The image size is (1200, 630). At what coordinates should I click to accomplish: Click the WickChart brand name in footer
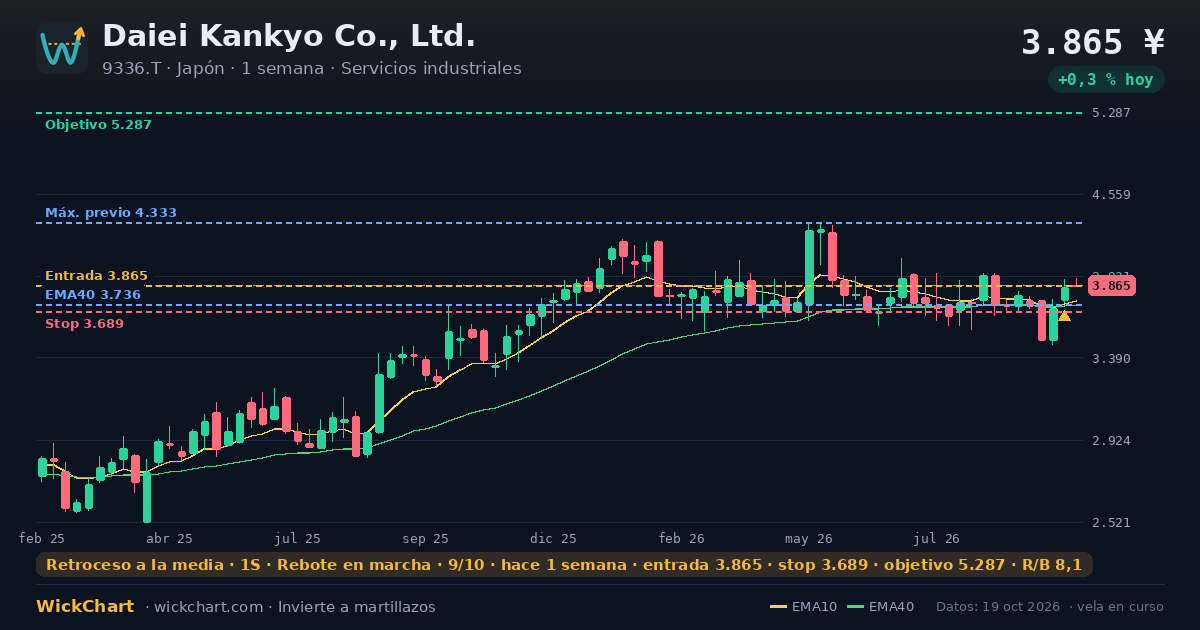point(85,607)
